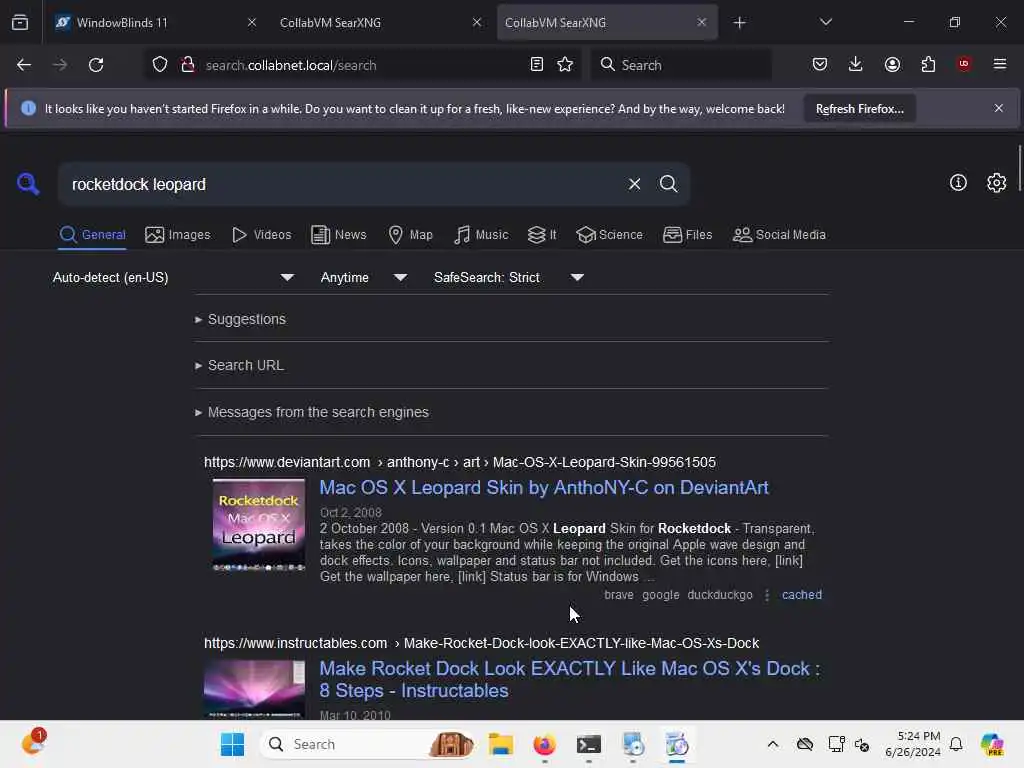Image resolution: width=1024 pixels, height=768 pixels.
Task: Open the Rocketdock Leopard result thumbnail
Action: pyautogui.click(x=259, y=525)
